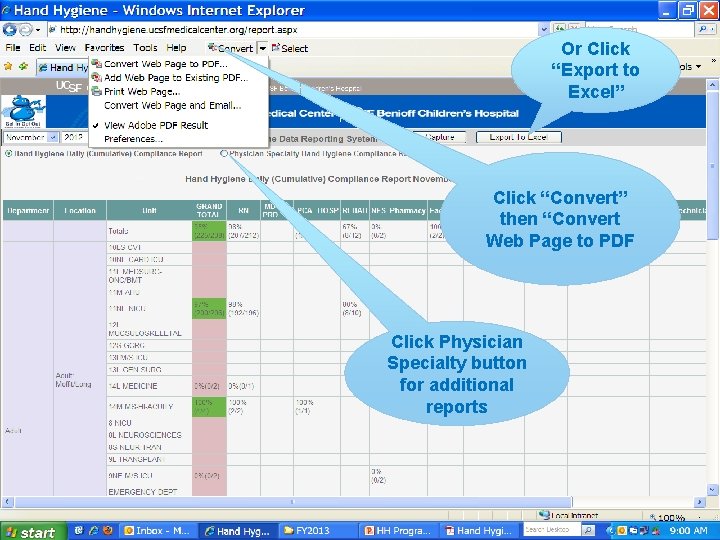This screenshot has height=540, width=720.
Task: Open the Convert dropdown arrow
Action: [x=262, y=48]
